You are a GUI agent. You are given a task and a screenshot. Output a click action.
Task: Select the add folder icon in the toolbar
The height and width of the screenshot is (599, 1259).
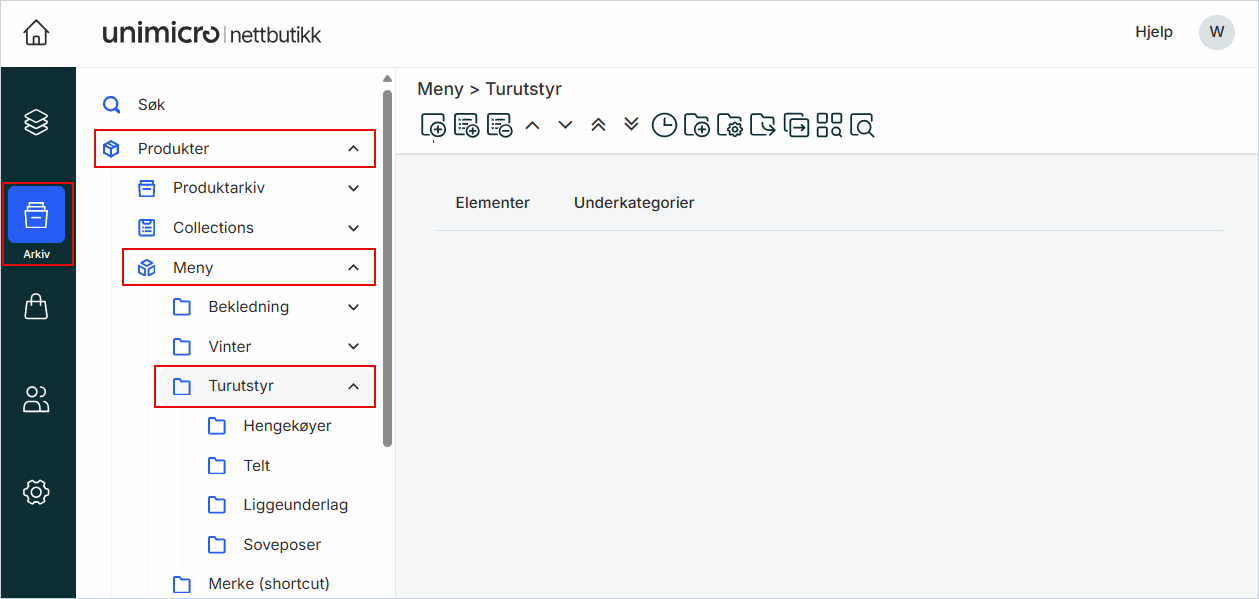[x=697, y=124]
